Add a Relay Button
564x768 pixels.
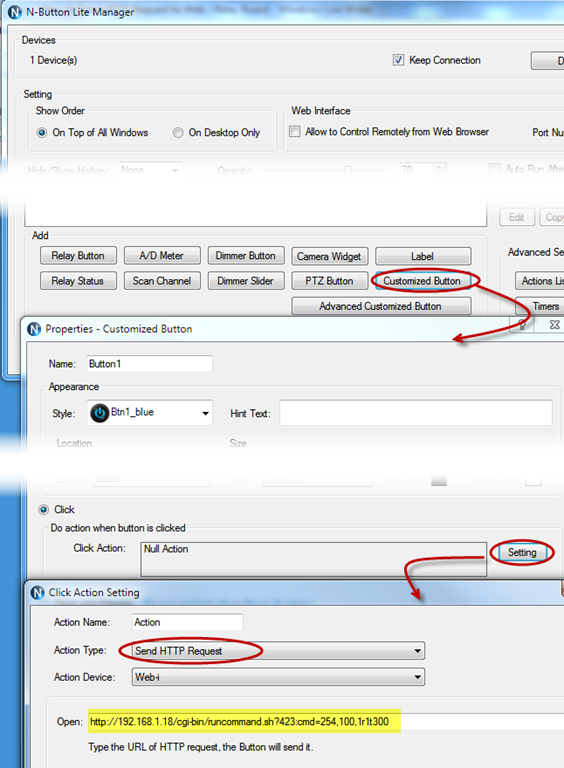coord(78,256)
